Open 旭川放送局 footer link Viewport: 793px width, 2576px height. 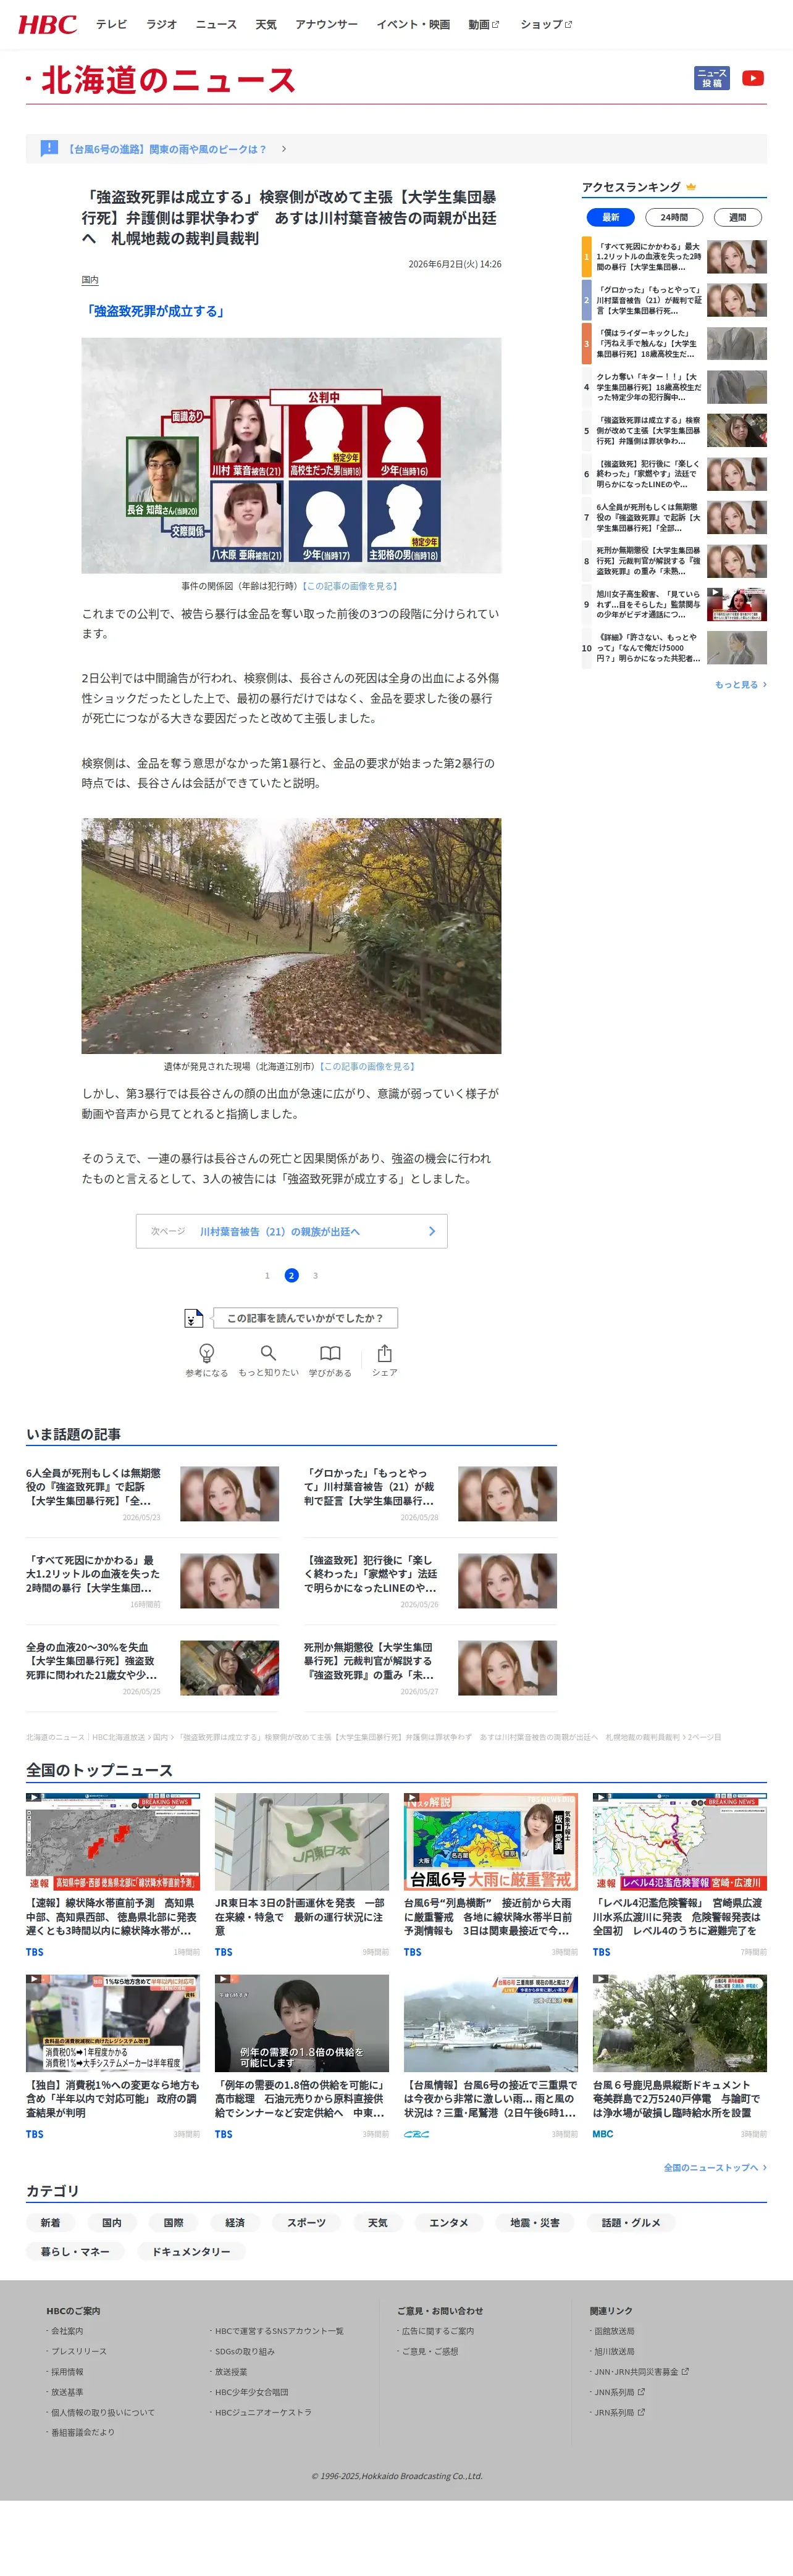[614, 2351]
